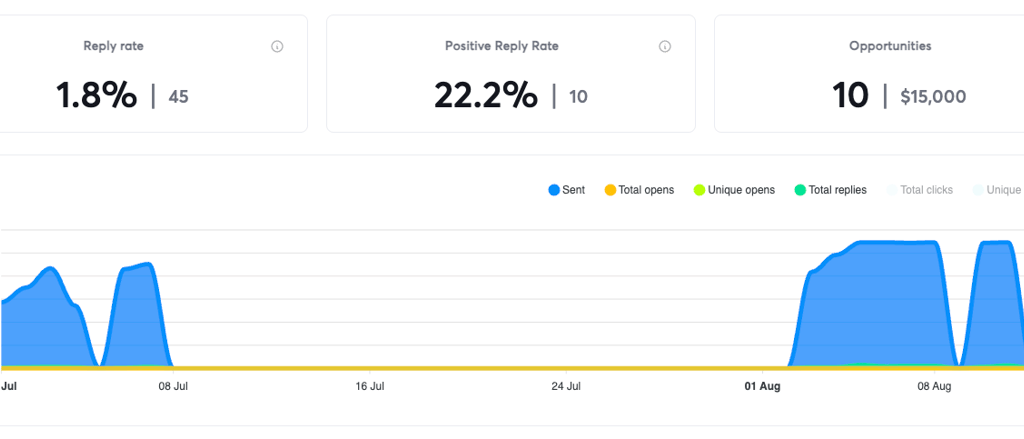Enable the Total clicks legend series
The image size is (1024, 439).
pyautogui.click(x=920, y=190)
